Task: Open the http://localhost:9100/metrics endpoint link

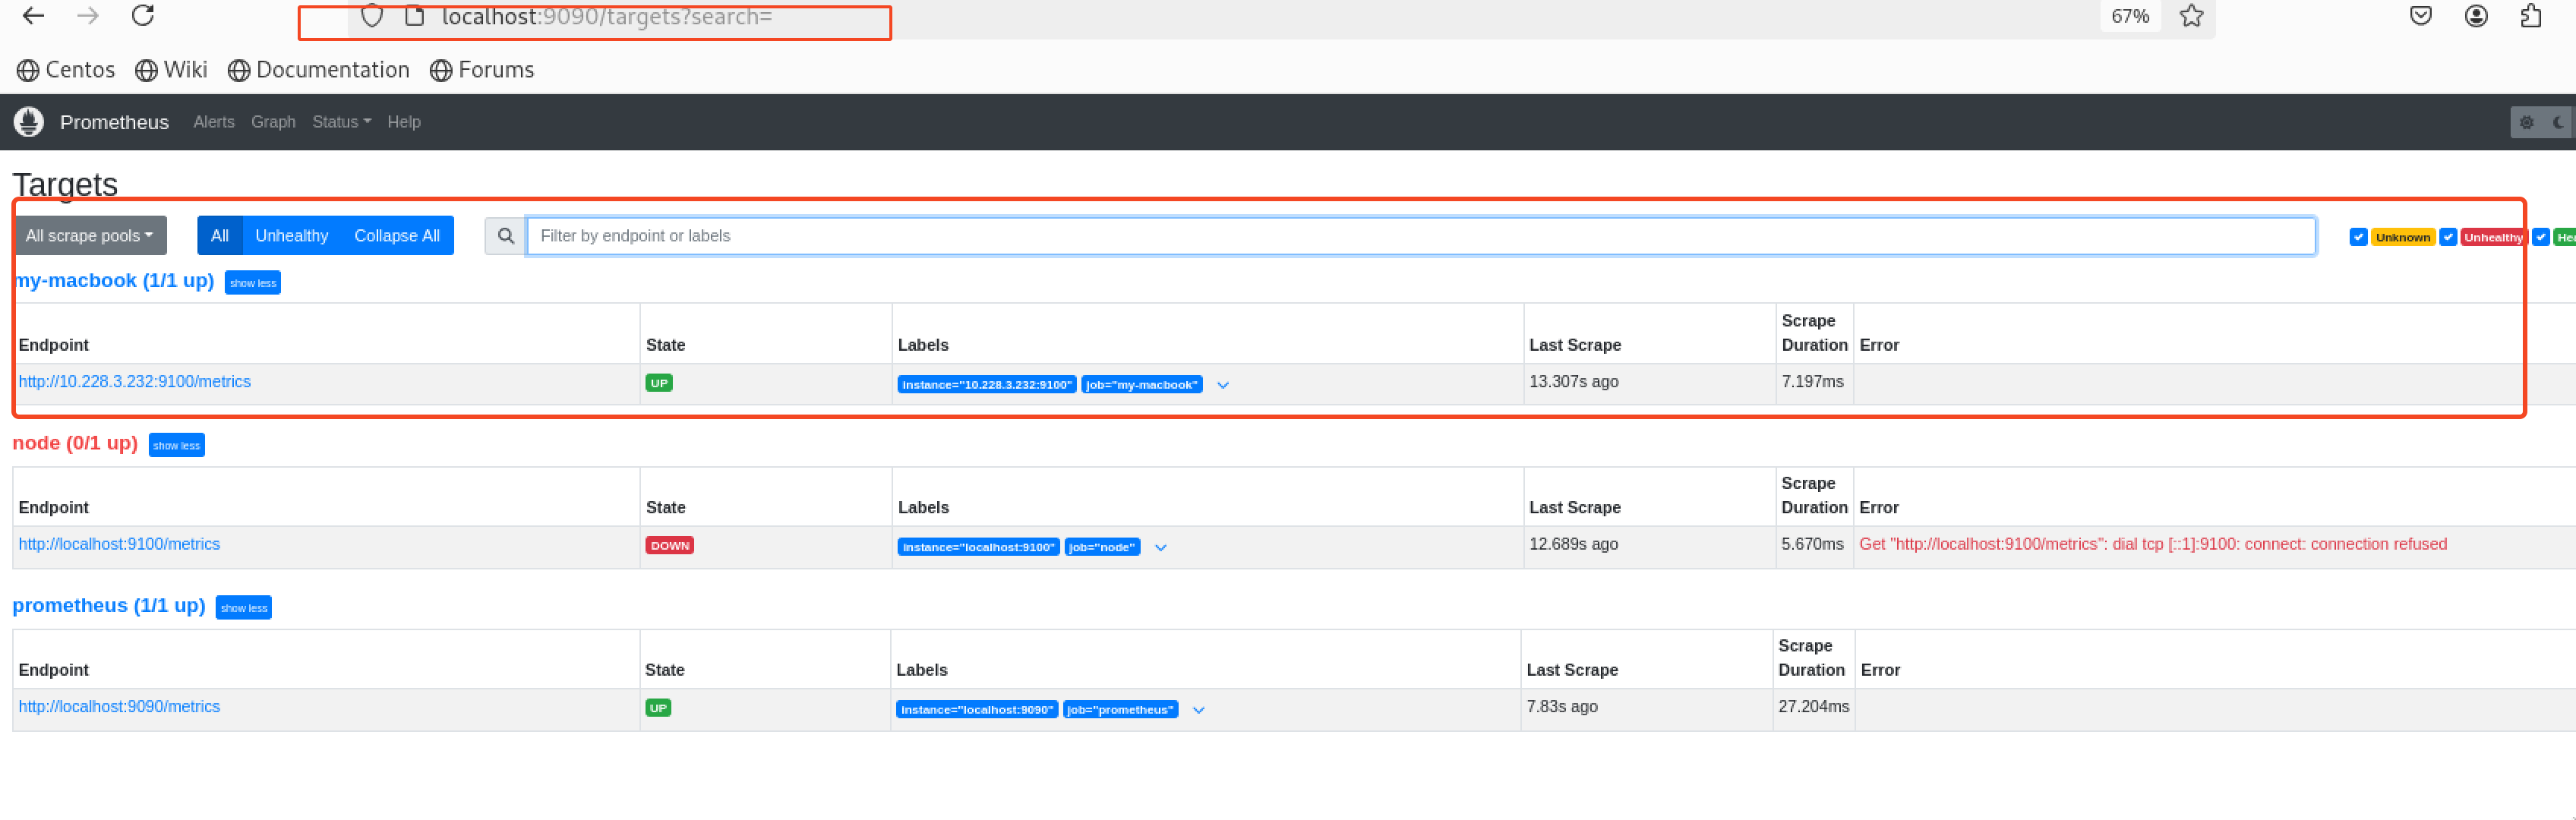Action: point(119,544)
